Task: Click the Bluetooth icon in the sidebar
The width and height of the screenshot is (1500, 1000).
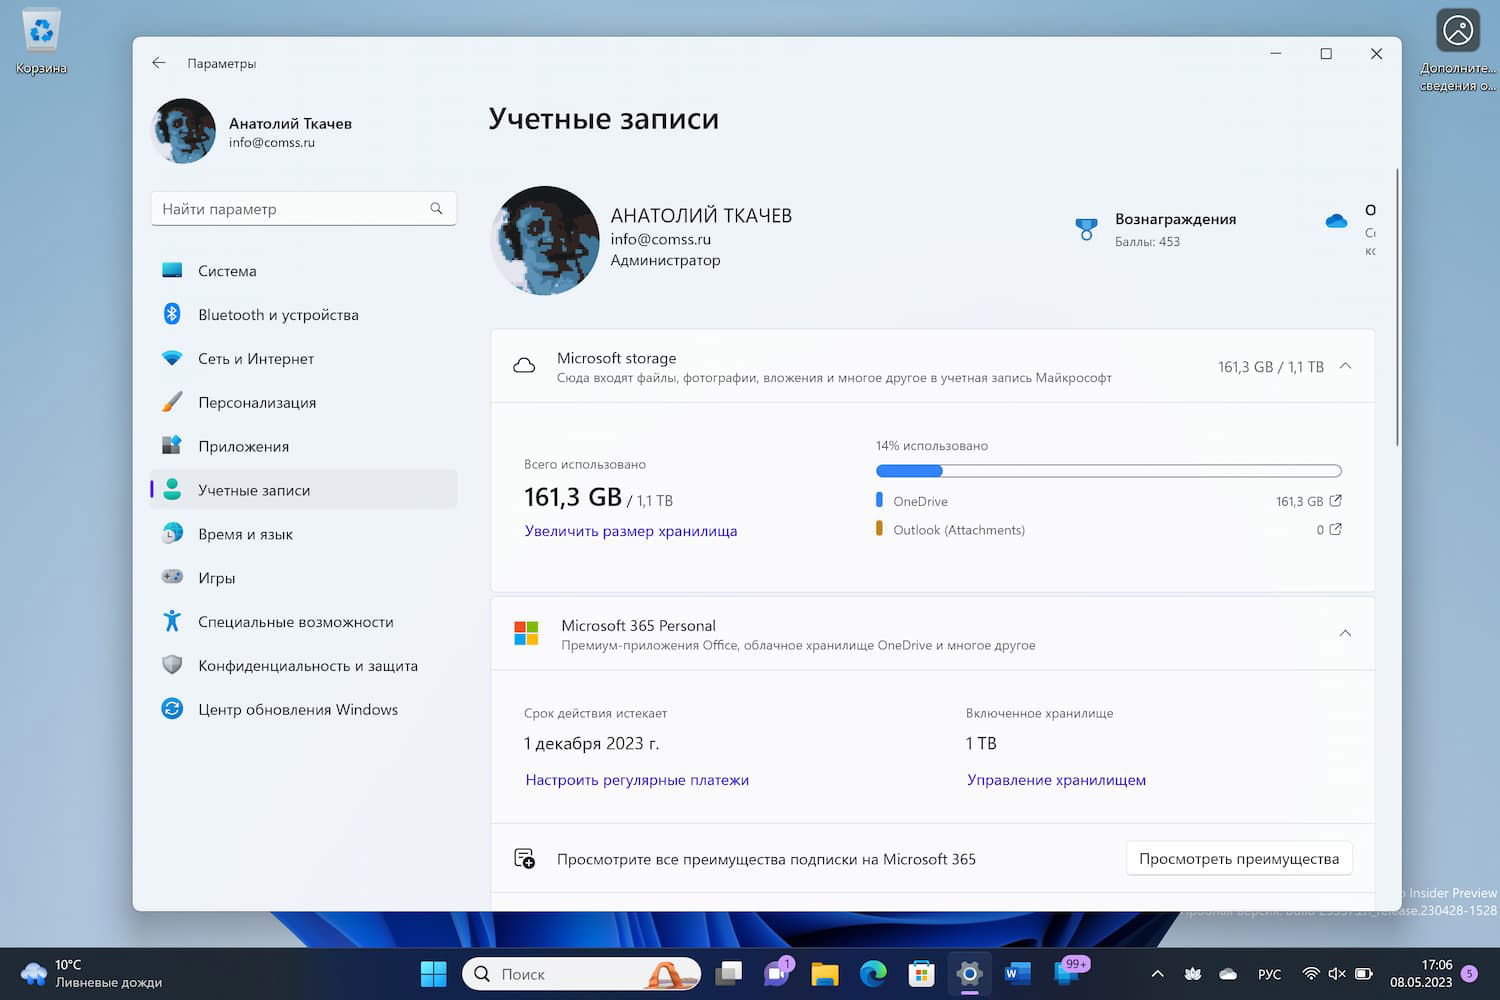Action: click(172, 314)
